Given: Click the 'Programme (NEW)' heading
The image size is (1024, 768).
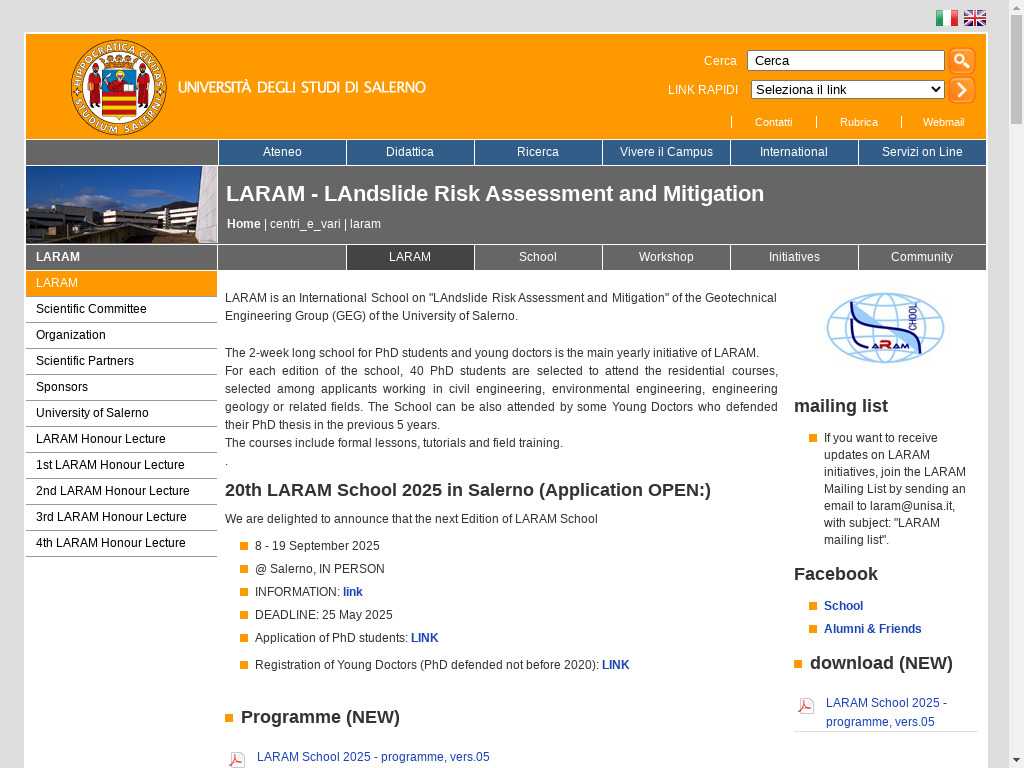Looking at the screenshot, I should [x=320, y=718].
